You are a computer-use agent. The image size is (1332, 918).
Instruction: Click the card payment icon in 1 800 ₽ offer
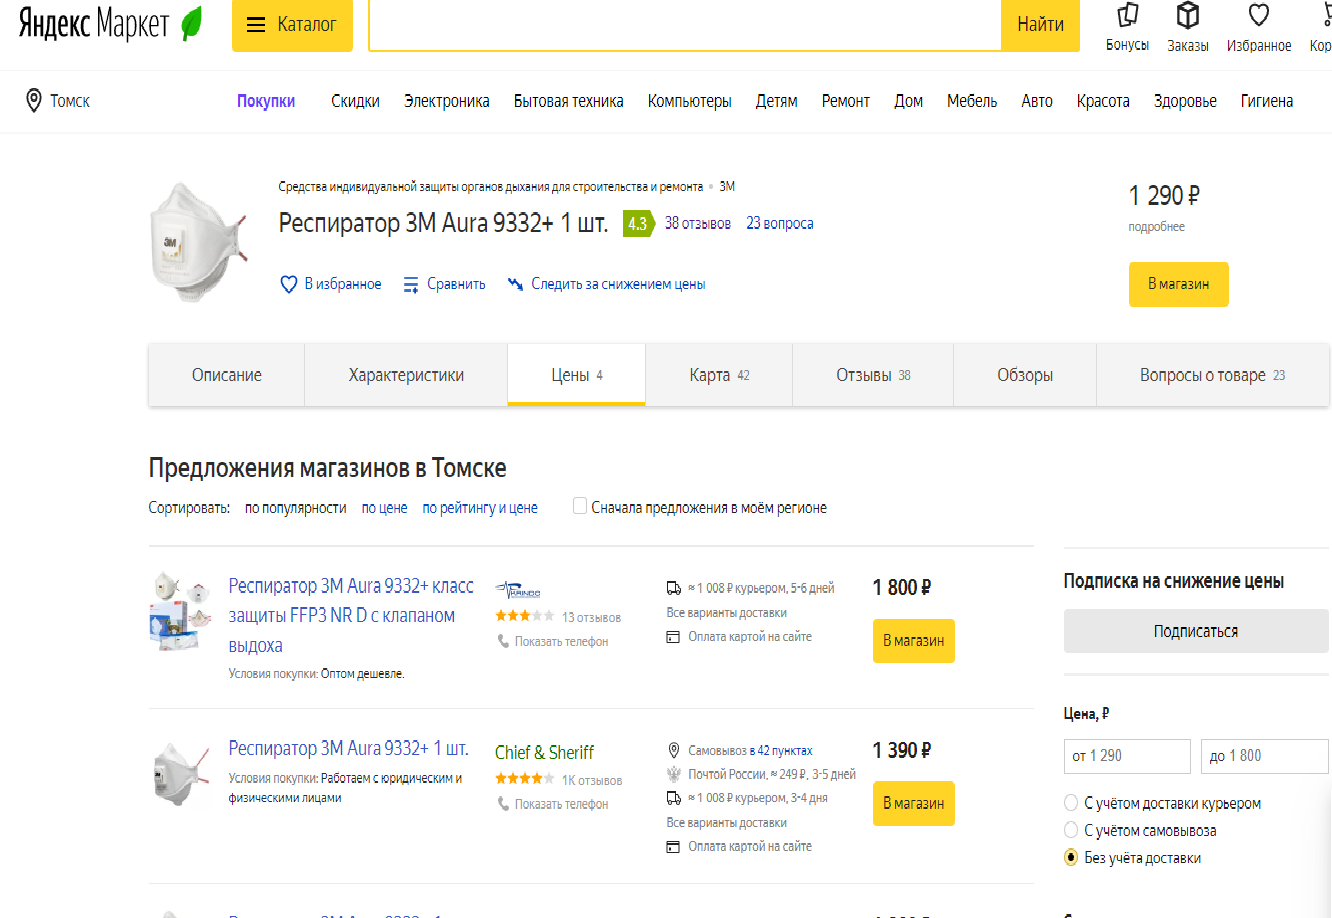click(x=674, y=636)
